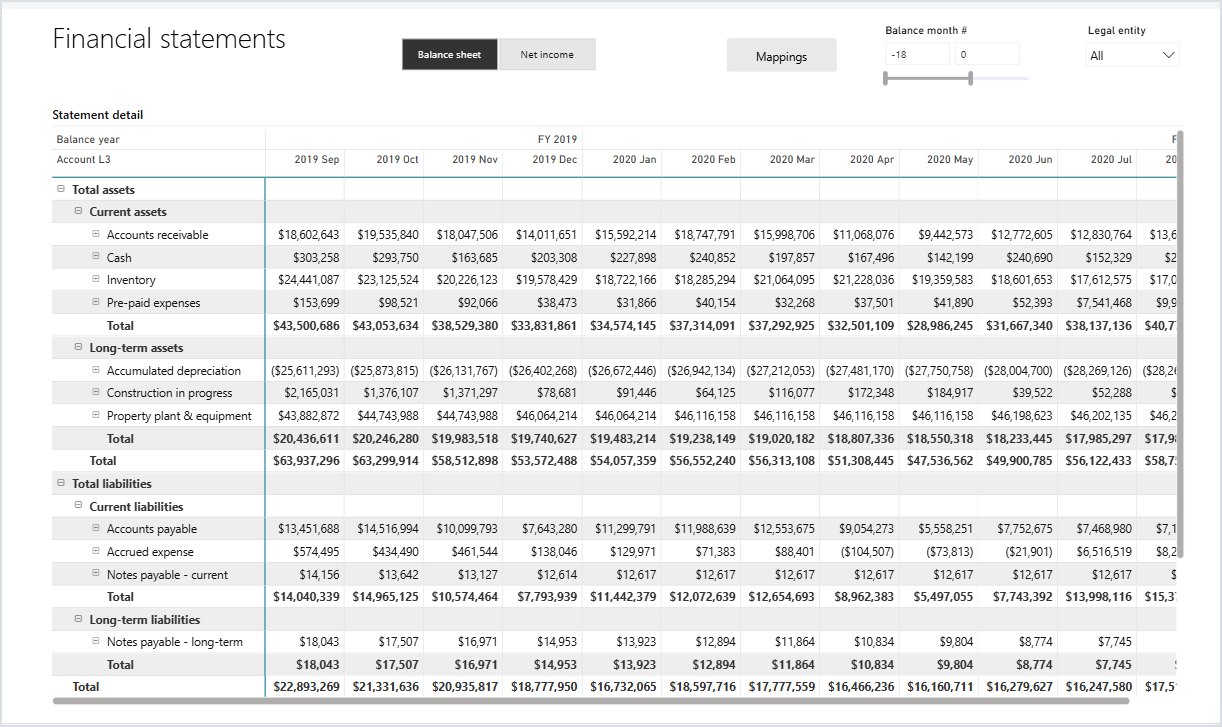Click the Balance month minimum value field
1222x727 pixels.
click(916, 54)
